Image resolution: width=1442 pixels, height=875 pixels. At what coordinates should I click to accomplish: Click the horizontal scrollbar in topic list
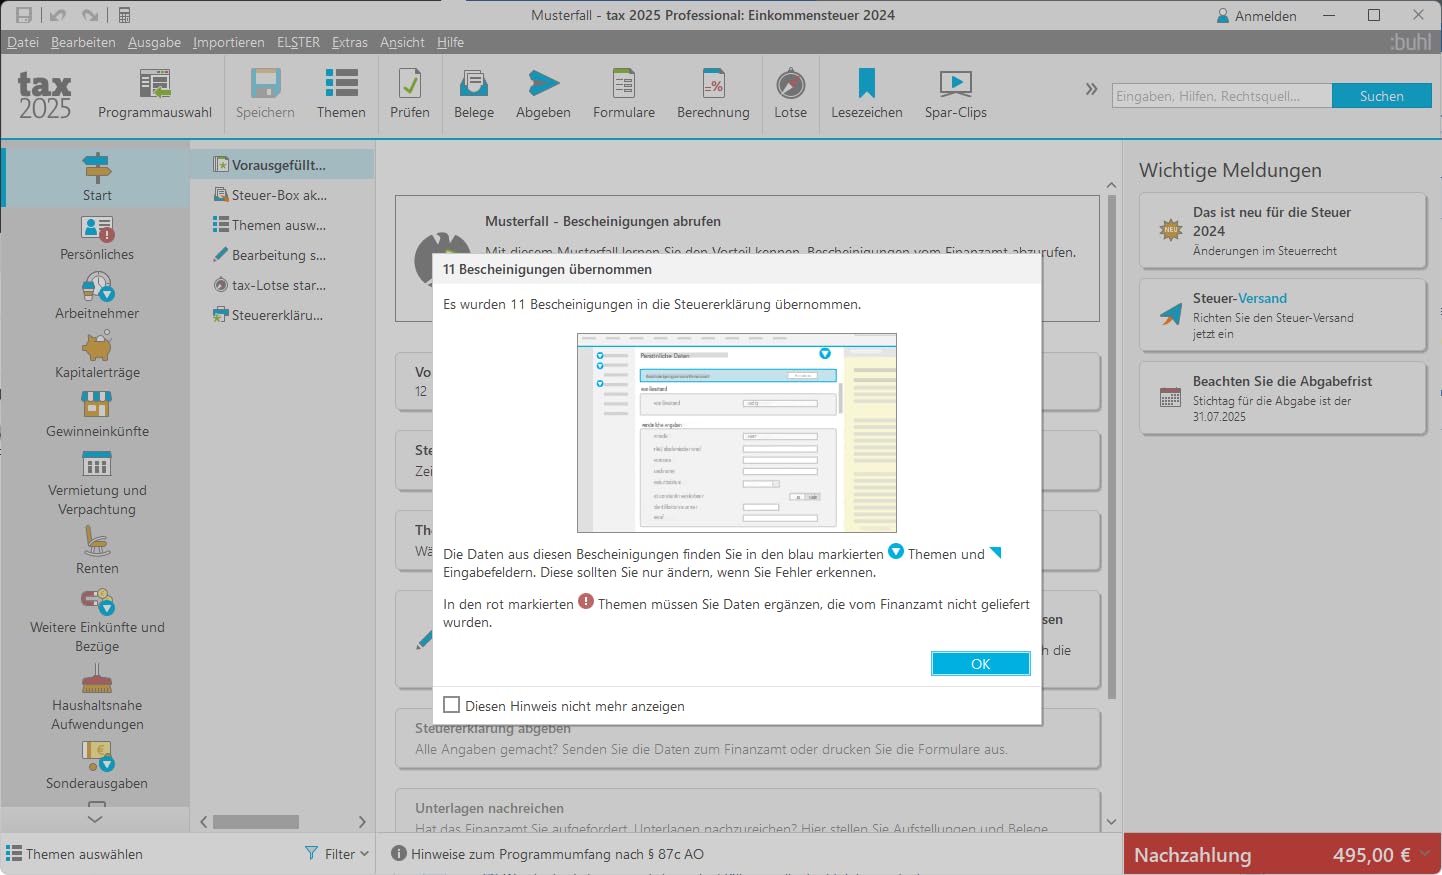click(256, 822)
